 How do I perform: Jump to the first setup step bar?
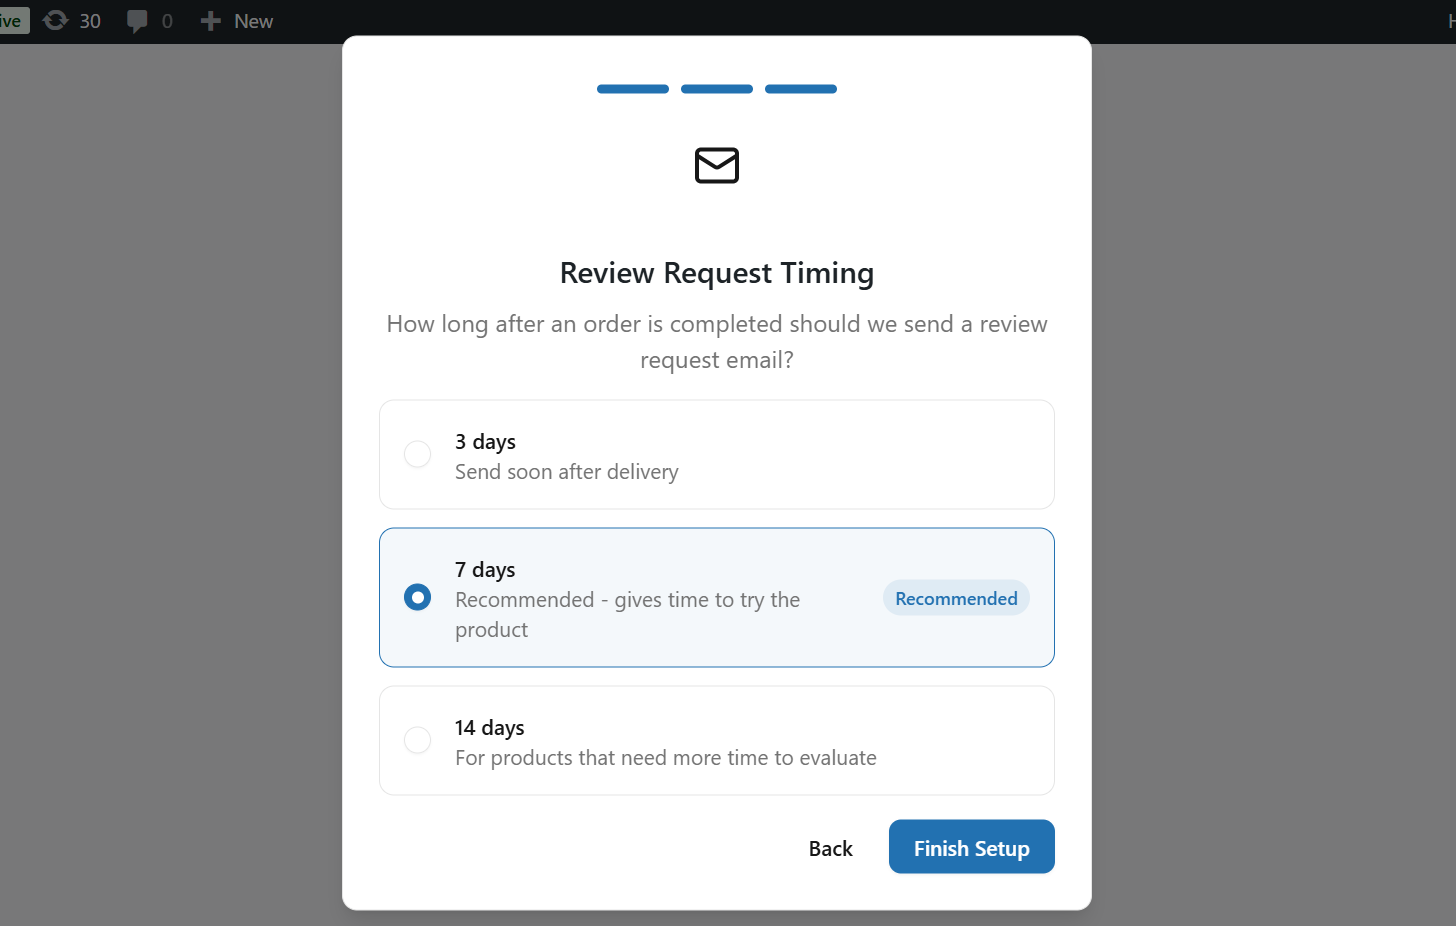click(632, 89)
